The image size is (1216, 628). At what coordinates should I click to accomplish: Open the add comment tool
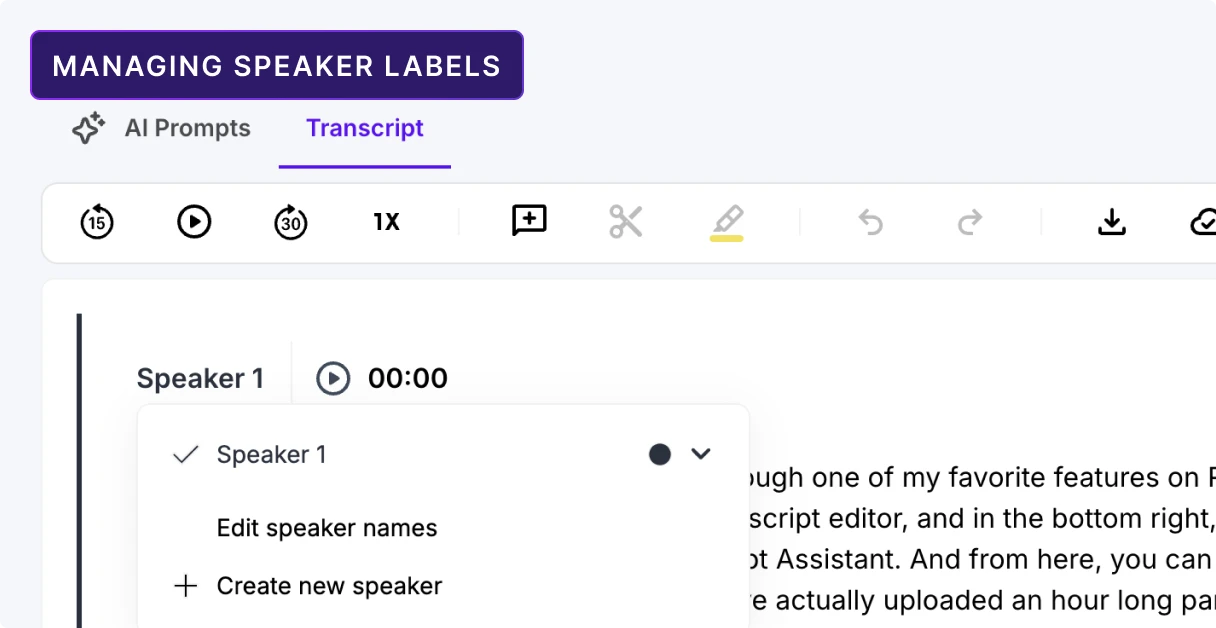529,221
